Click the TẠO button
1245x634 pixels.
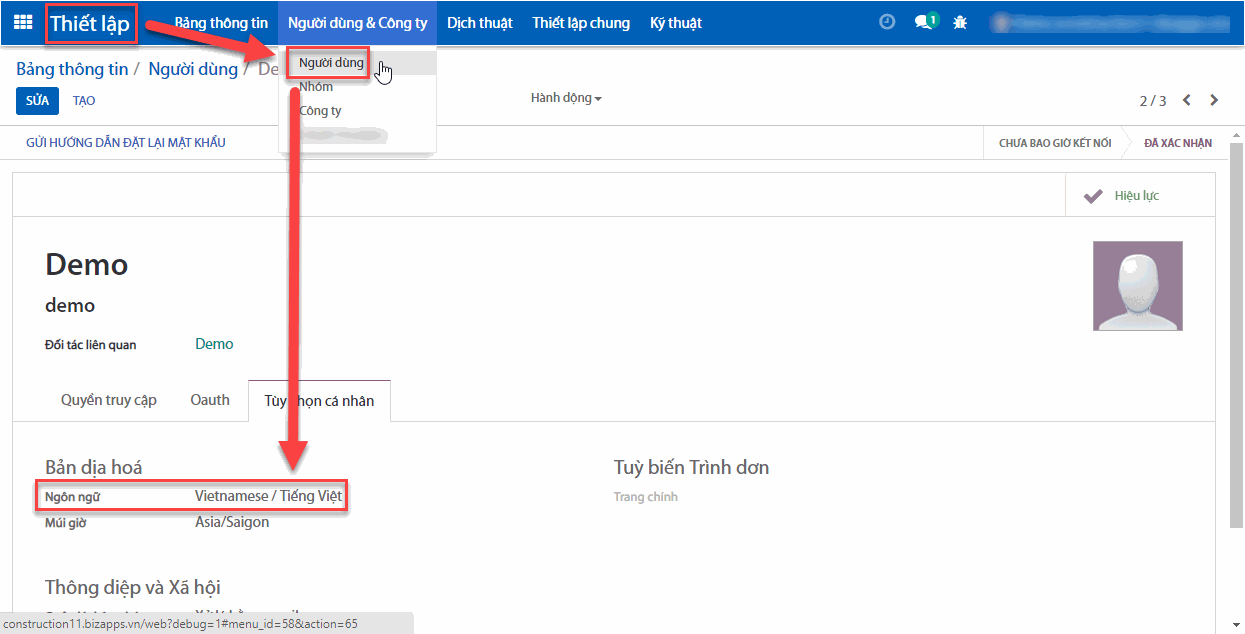point(83,100)
